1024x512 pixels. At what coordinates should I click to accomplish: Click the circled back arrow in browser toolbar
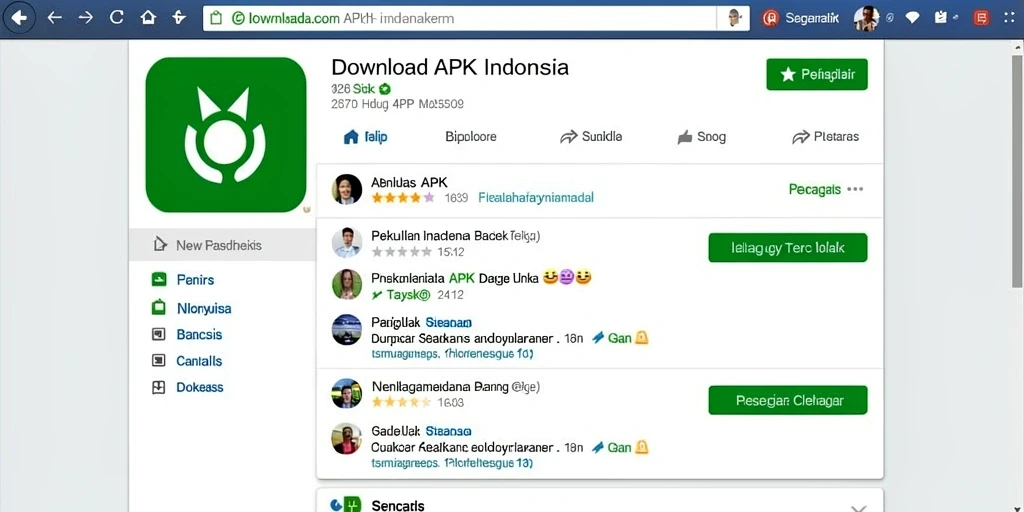[20, 18]
